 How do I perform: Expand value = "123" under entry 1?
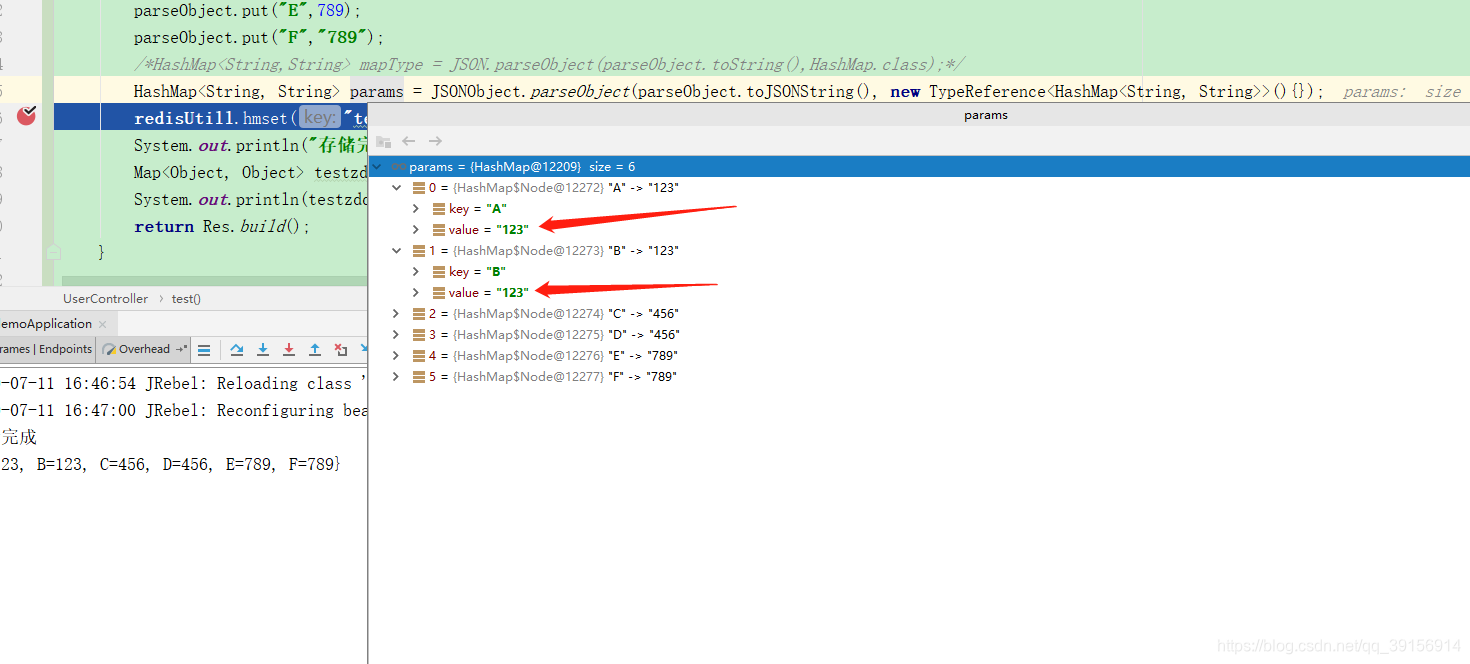click(x=416, y=293)
